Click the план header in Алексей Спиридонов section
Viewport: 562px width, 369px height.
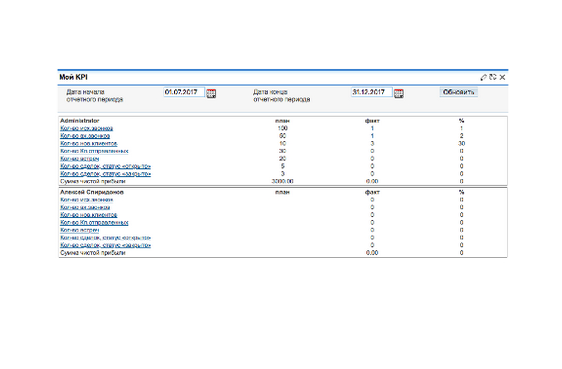pyautogui.click(x=282, y=192)
